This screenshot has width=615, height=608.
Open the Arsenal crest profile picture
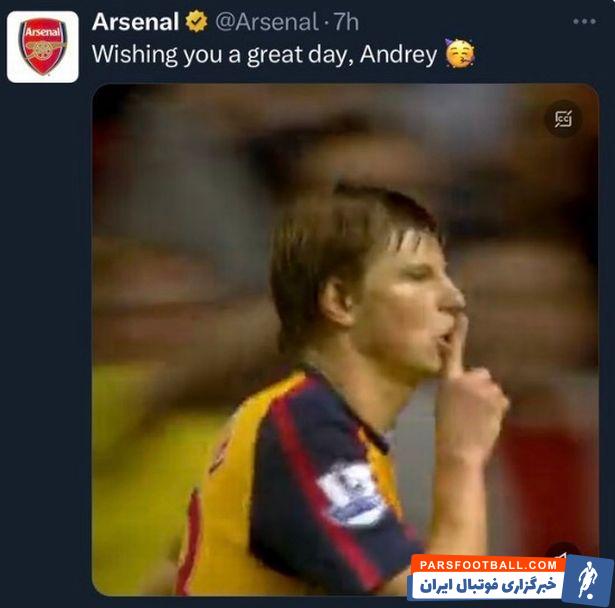point(42,46)
